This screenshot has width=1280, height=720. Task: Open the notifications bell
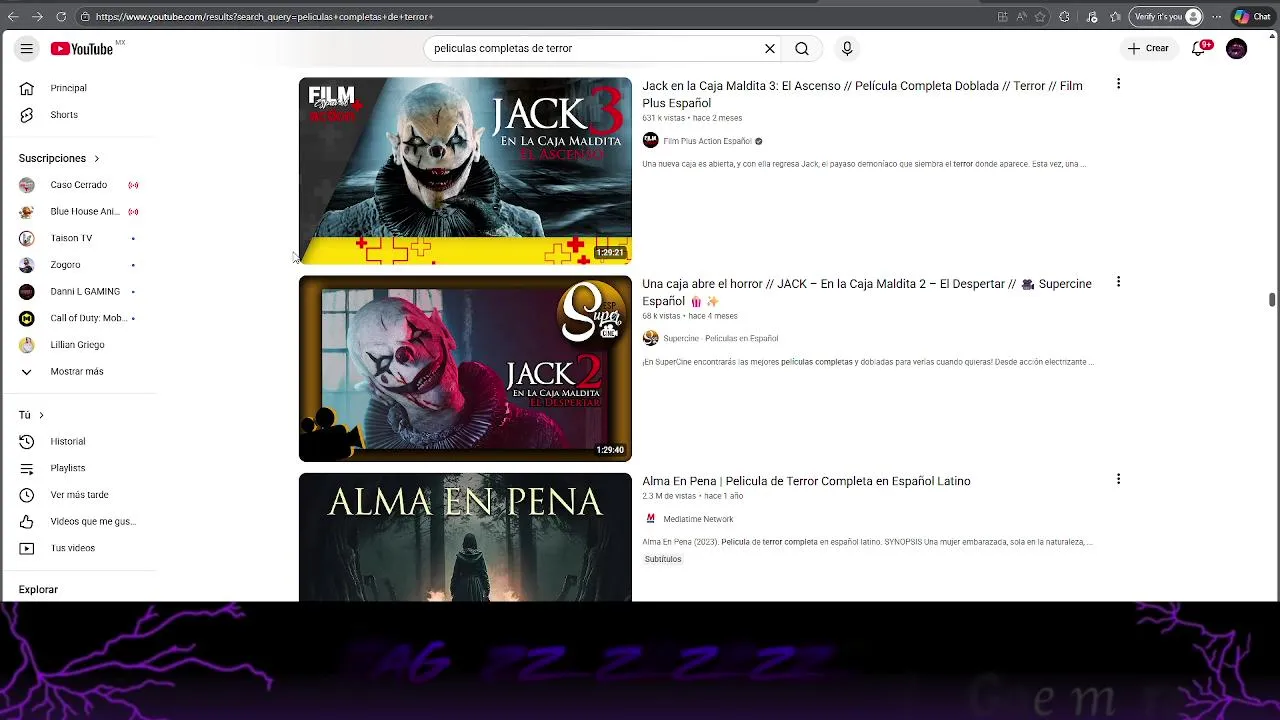click(x=1199, y=48)
